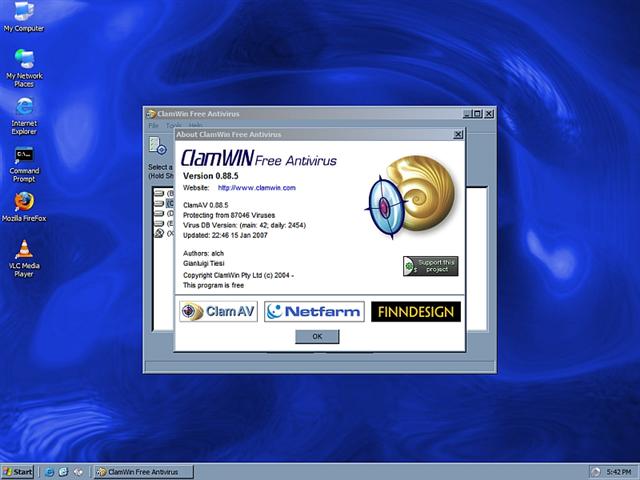
Task: Click the second Quick Launch browser icon
Action: pos(63,472)
